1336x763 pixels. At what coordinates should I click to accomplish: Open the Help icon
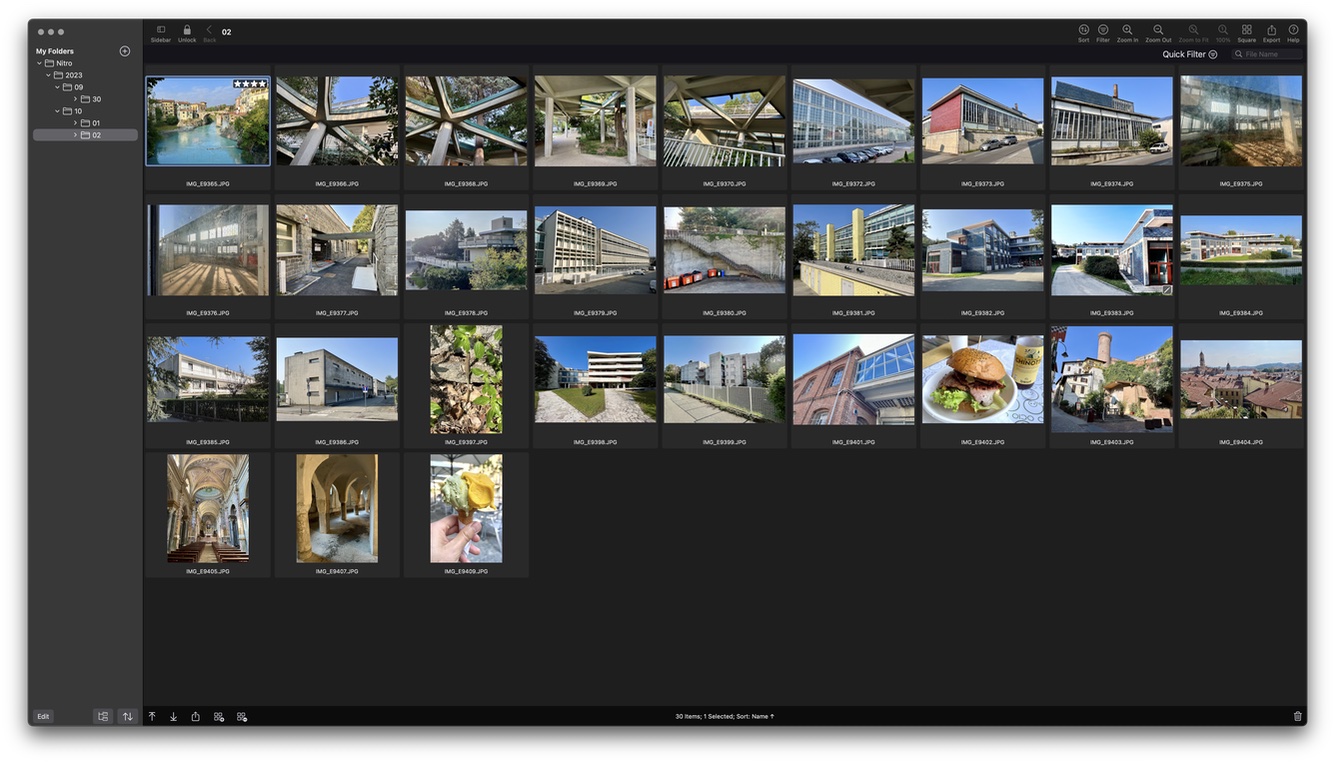point(1293,31)
